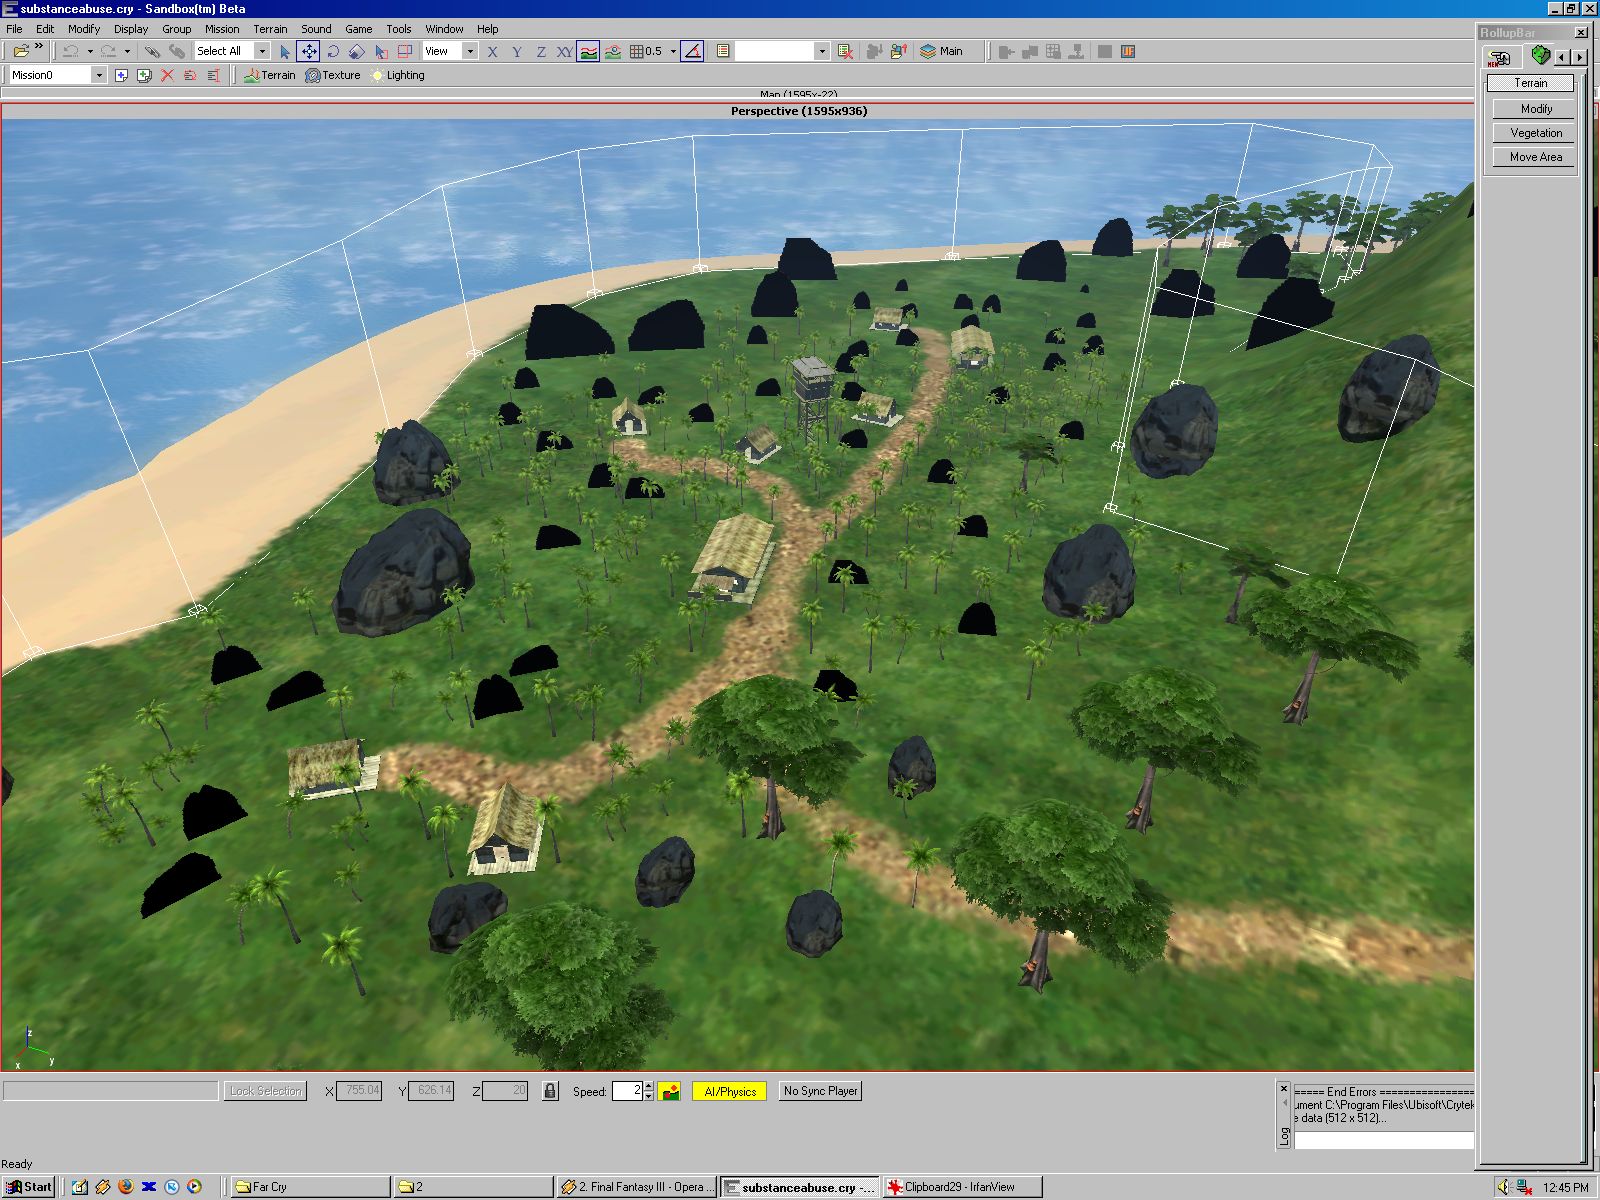This screenshot has height=1200, width=1600.
Task: Open the Redo history dropdown arrow
Action: point(127,51)
